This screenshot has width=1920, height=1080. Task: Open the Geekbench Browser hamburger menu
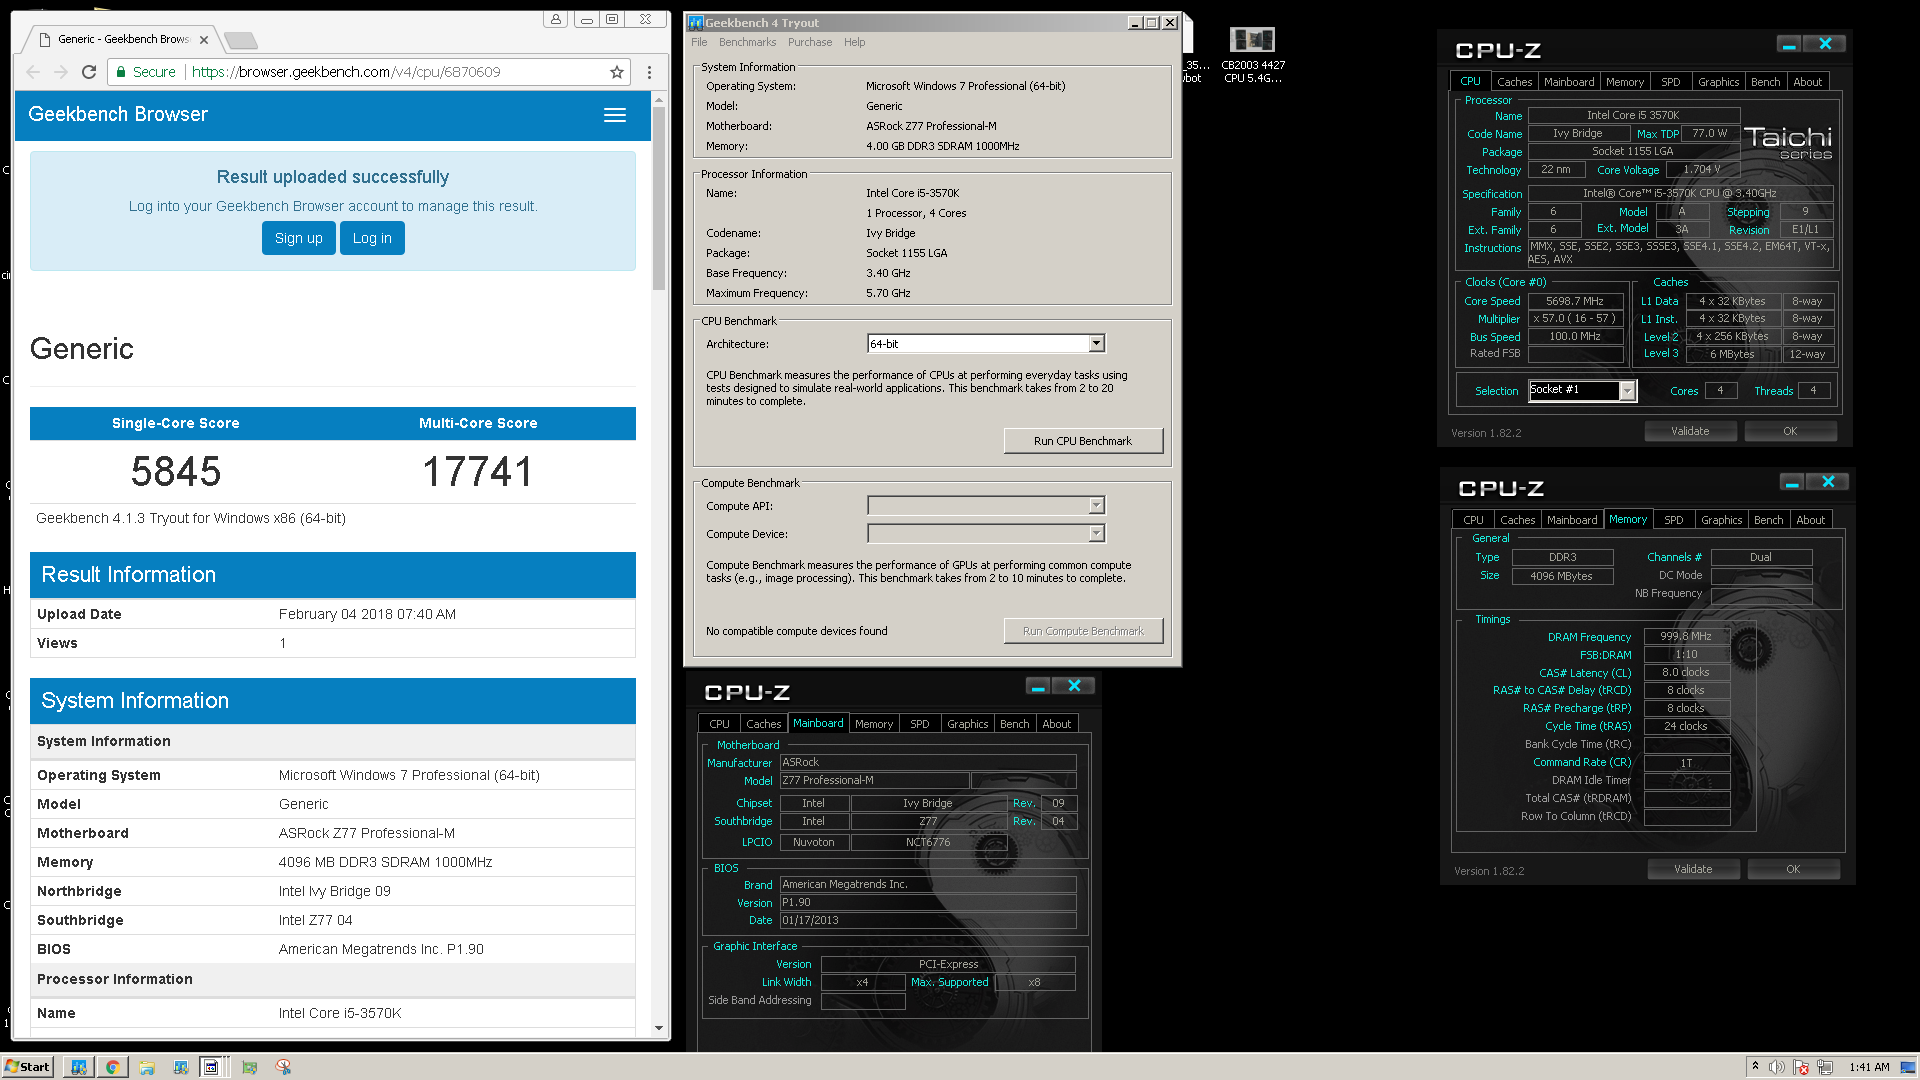(615, 115)
